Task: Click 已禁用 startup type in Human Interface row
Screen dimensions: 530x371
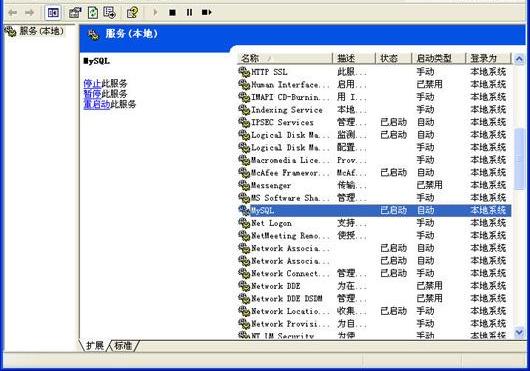Action: (x=430, y=84)
